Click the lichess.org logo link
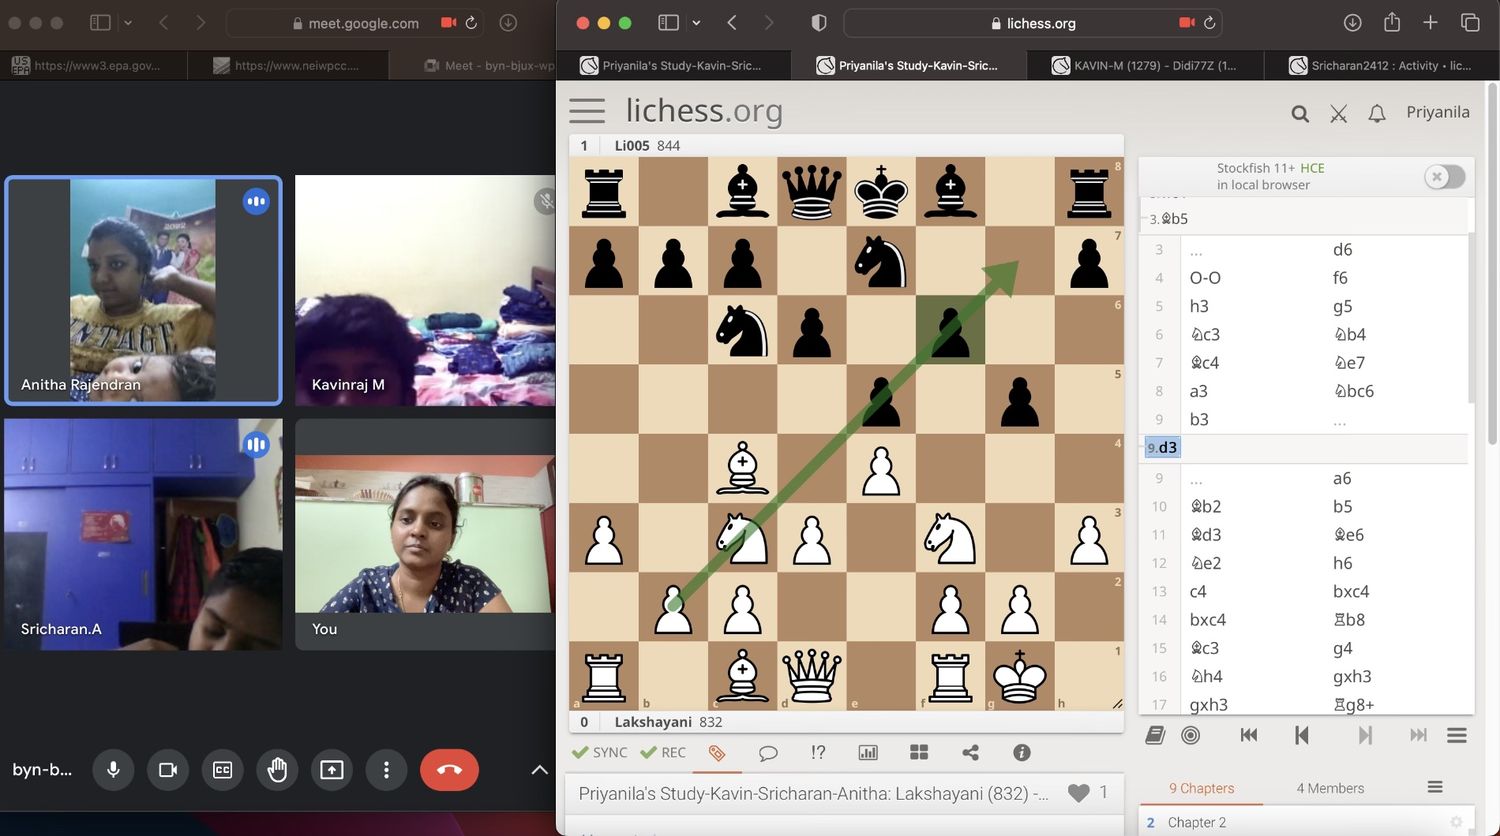1500x836 pixels. (x=704, y=111)
